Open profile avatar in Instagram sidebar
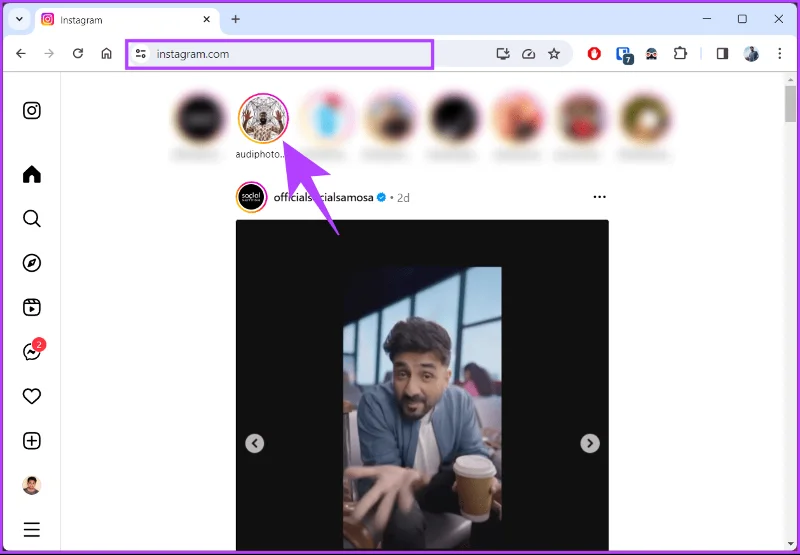The image size is (800, 555). [32, 485]
